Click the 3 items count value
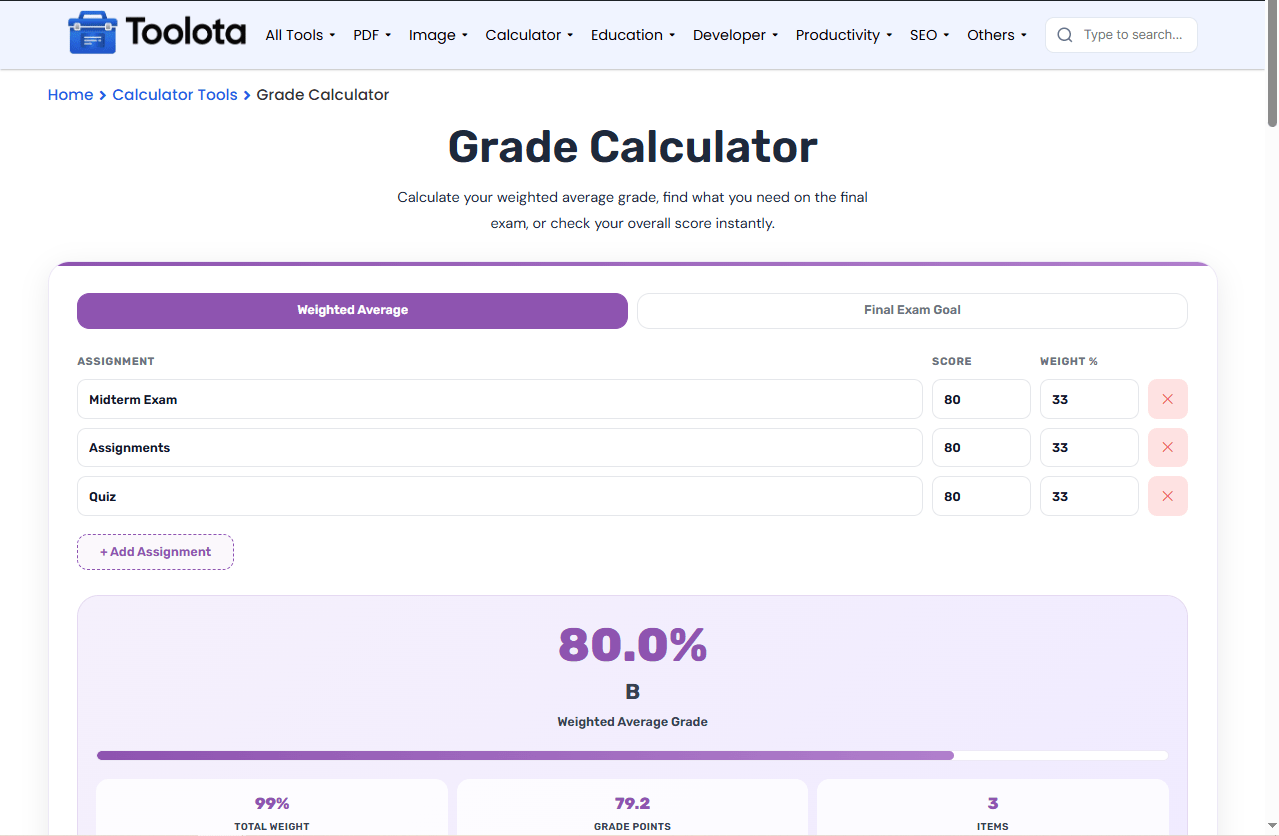Viewport: 1279px width, 836px height. coord(993,803)
